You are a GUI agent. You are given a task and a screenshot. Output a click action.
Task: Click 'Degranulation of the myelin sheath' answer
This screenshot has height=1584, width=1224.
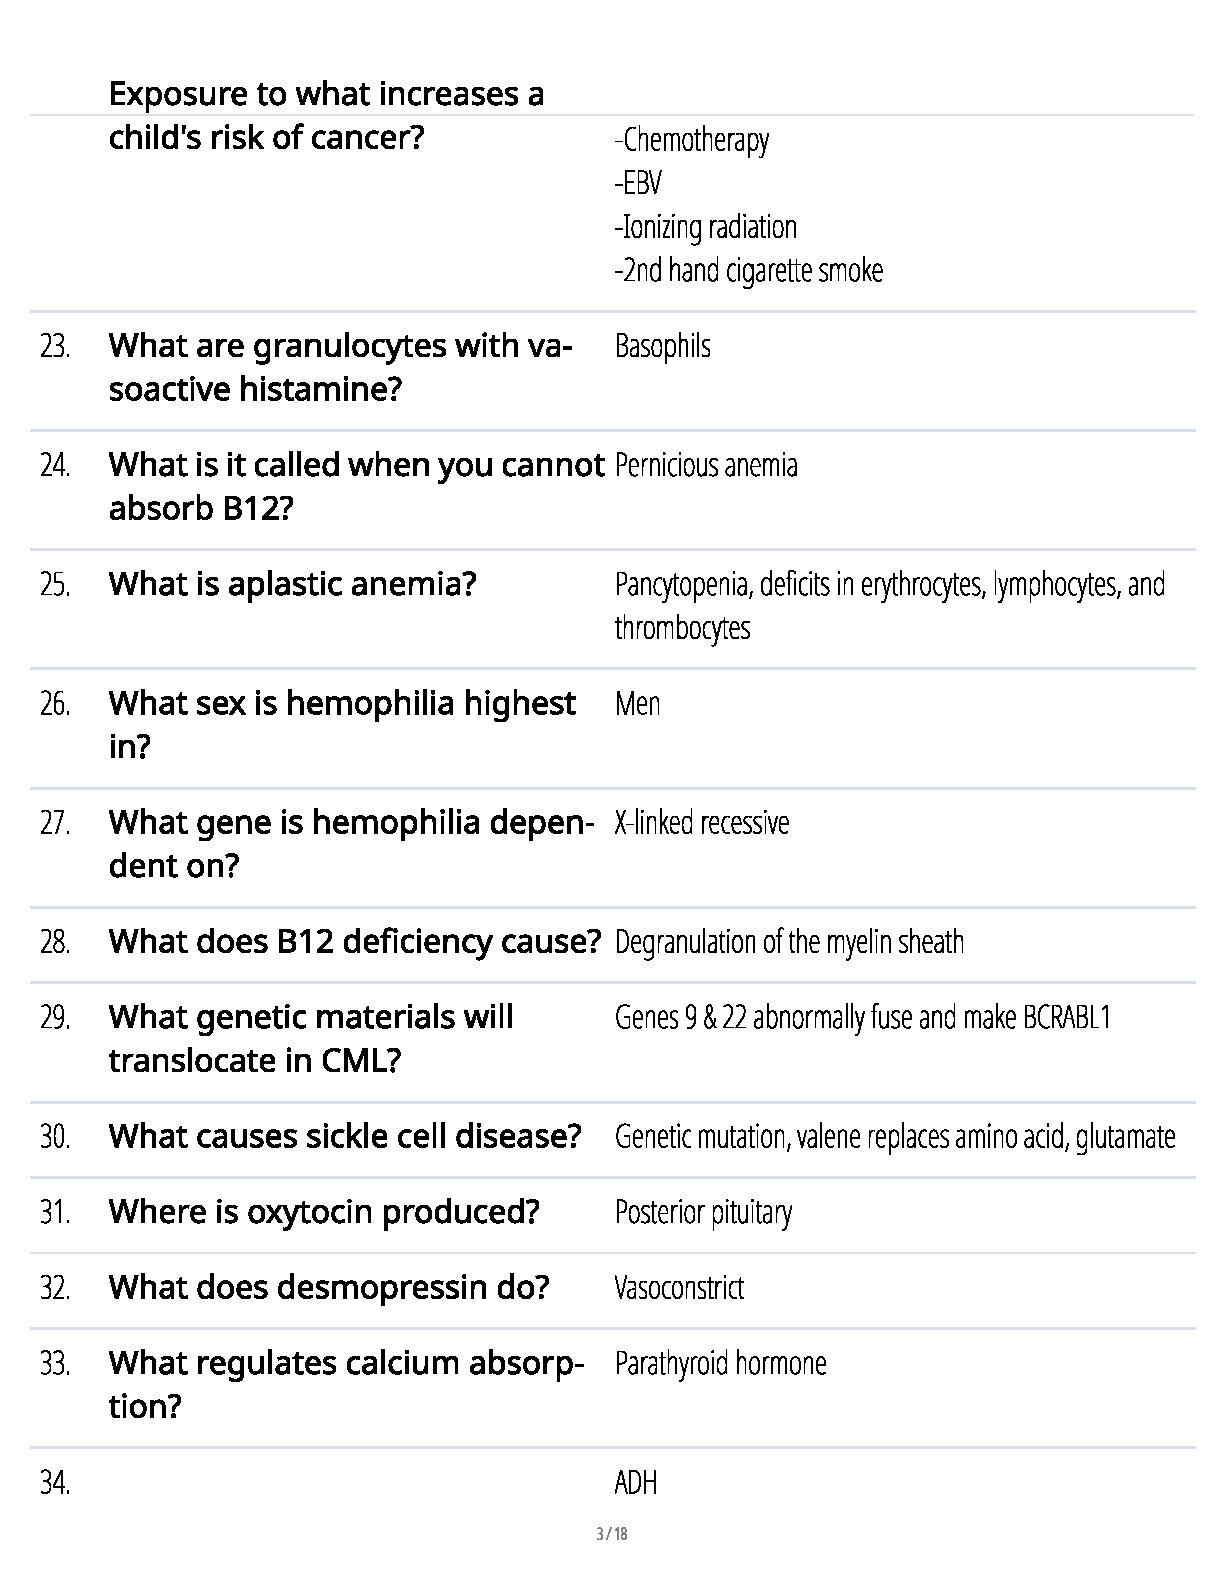pyautogui.click(x=789, y=942)
